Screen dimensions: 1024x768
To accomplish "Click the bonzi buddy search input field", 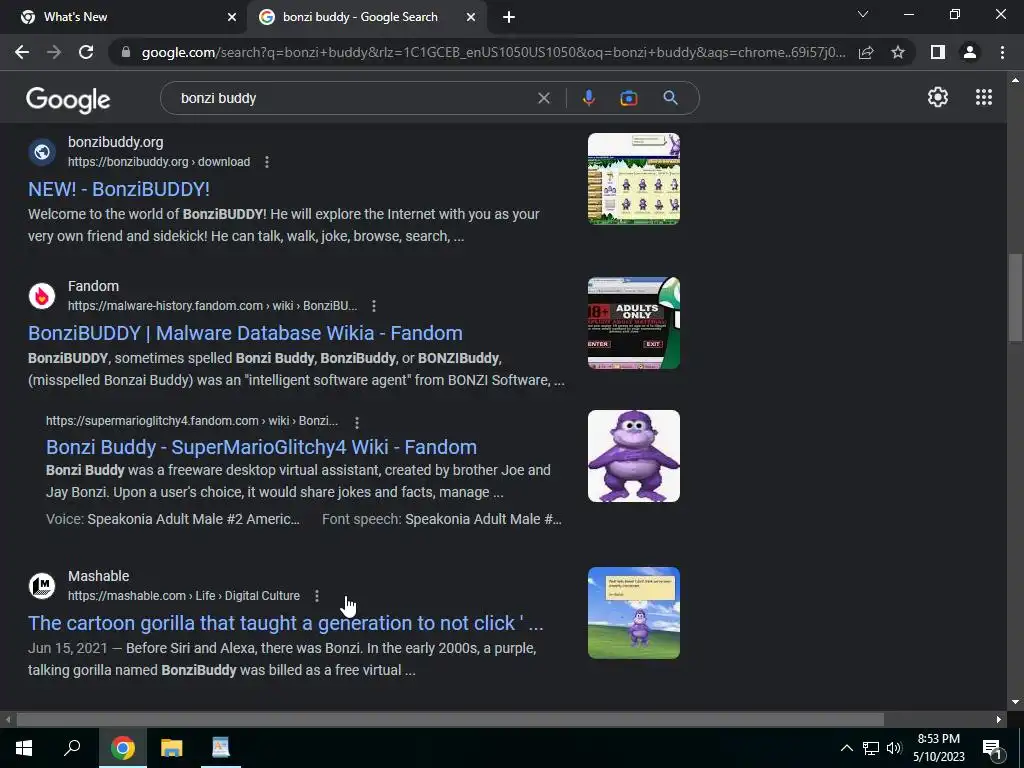I will pyautogui.click(x=353, y=98).
